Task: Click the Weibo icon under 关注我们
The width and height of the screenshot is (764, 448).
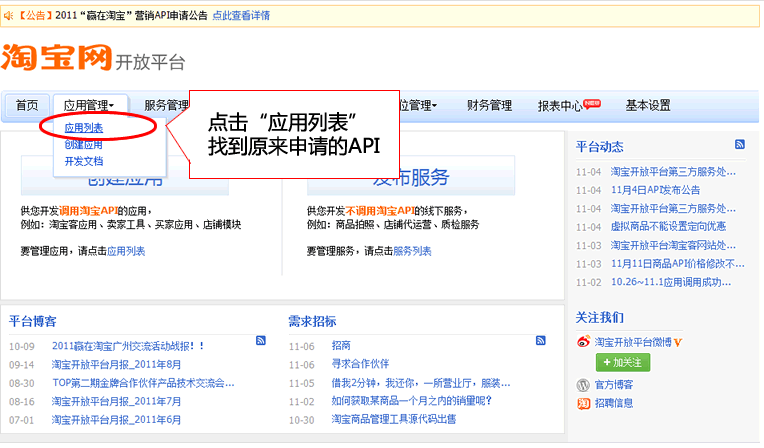Action: [583, 342]
